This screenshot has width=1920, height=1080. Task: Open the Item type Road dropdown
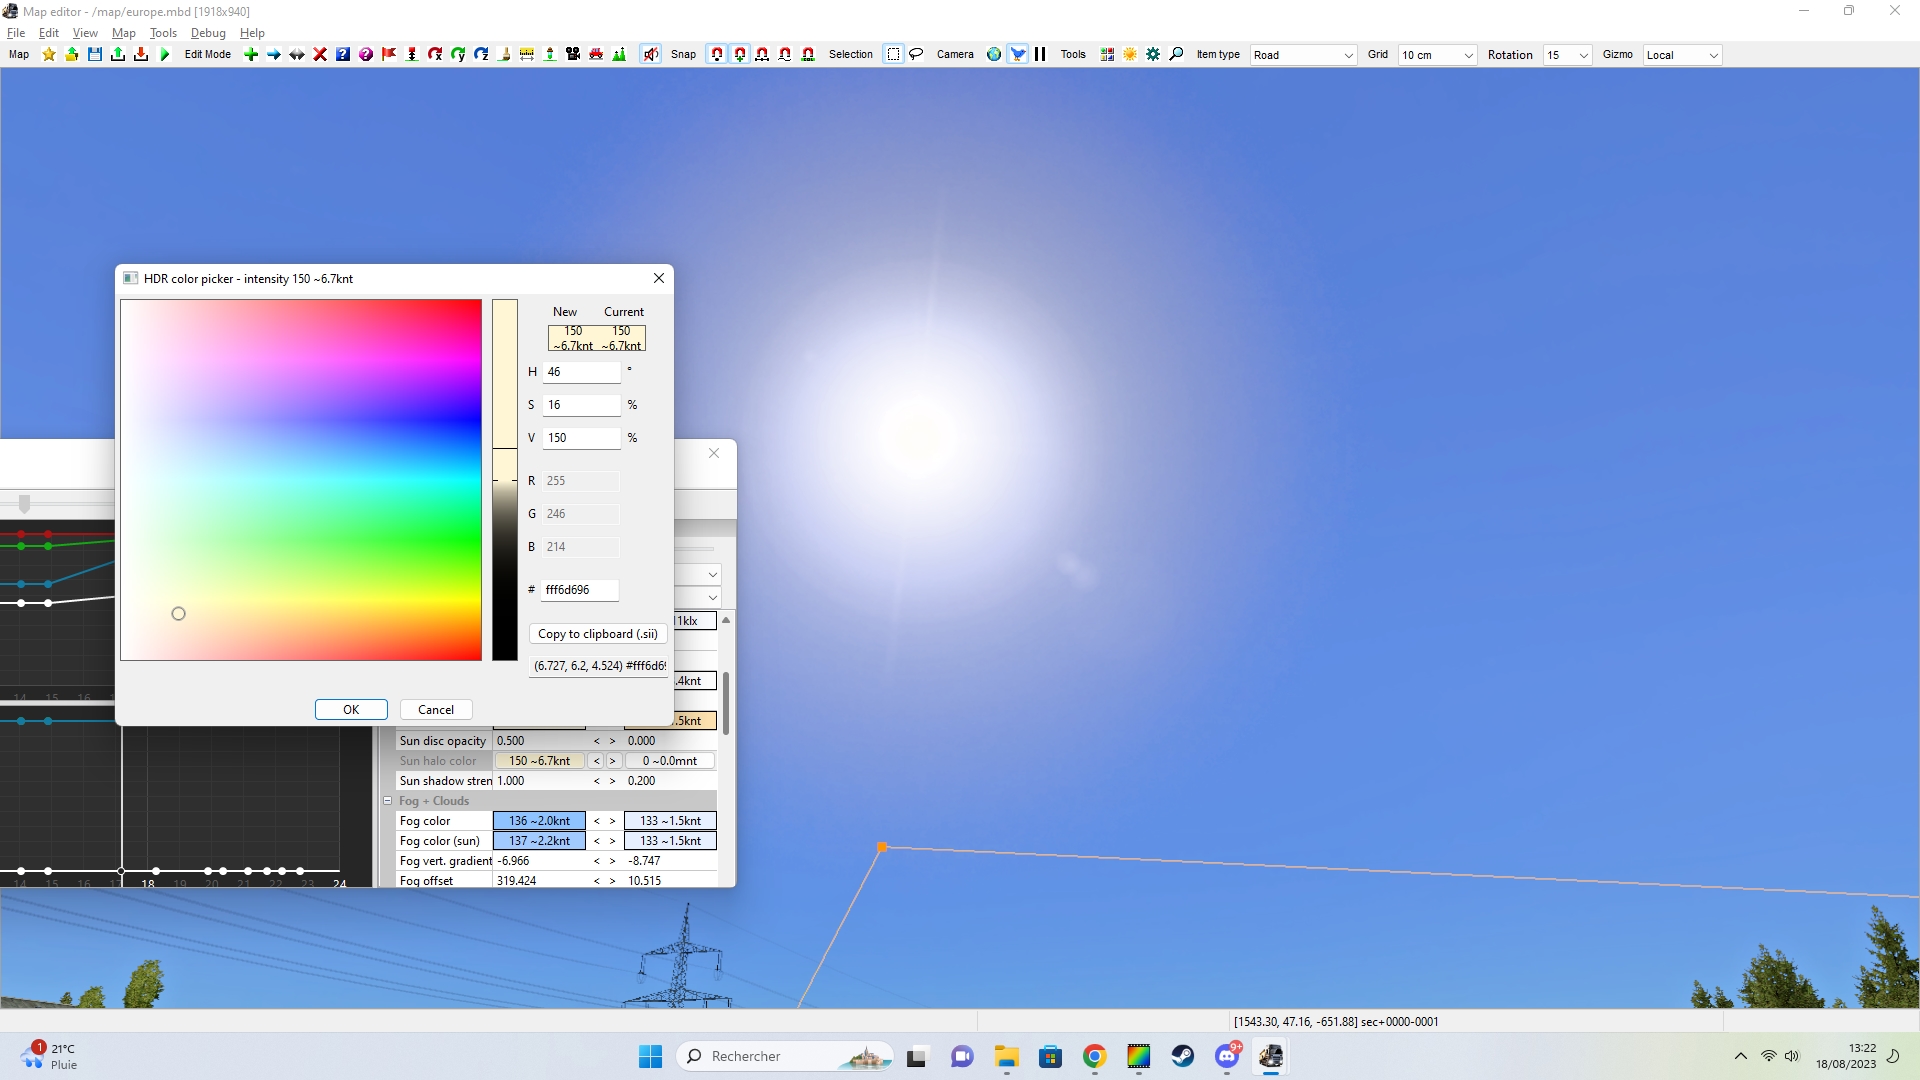click(1304, 55)
